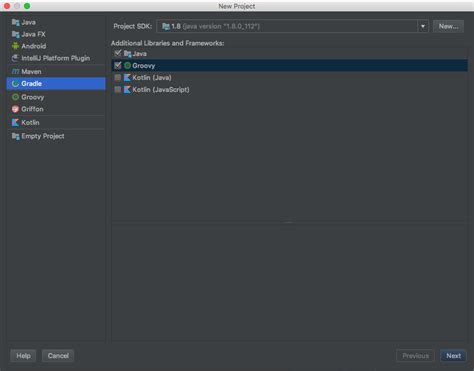Enable the Kotlin (Java) checkbox
This screenshot has width=474, height=371.
coord(118,78)
